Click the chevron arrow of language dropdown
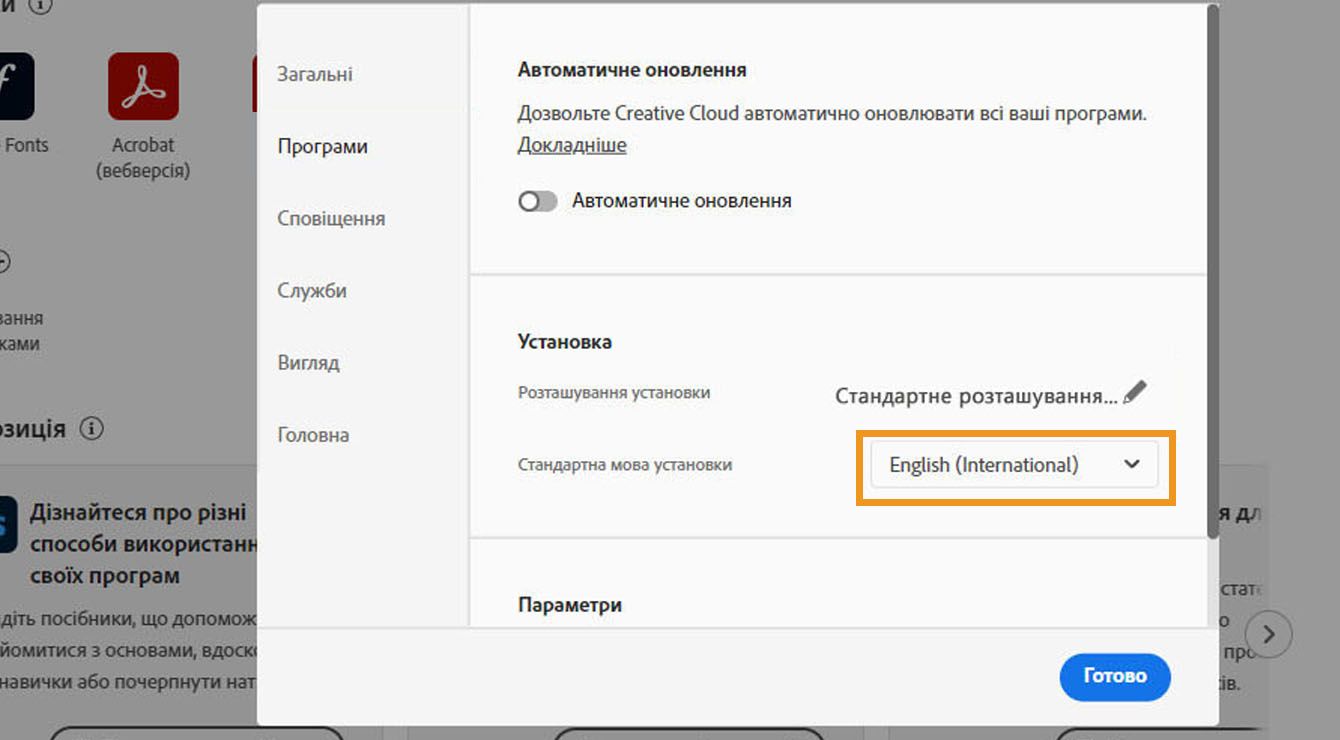 (1132, 465)
